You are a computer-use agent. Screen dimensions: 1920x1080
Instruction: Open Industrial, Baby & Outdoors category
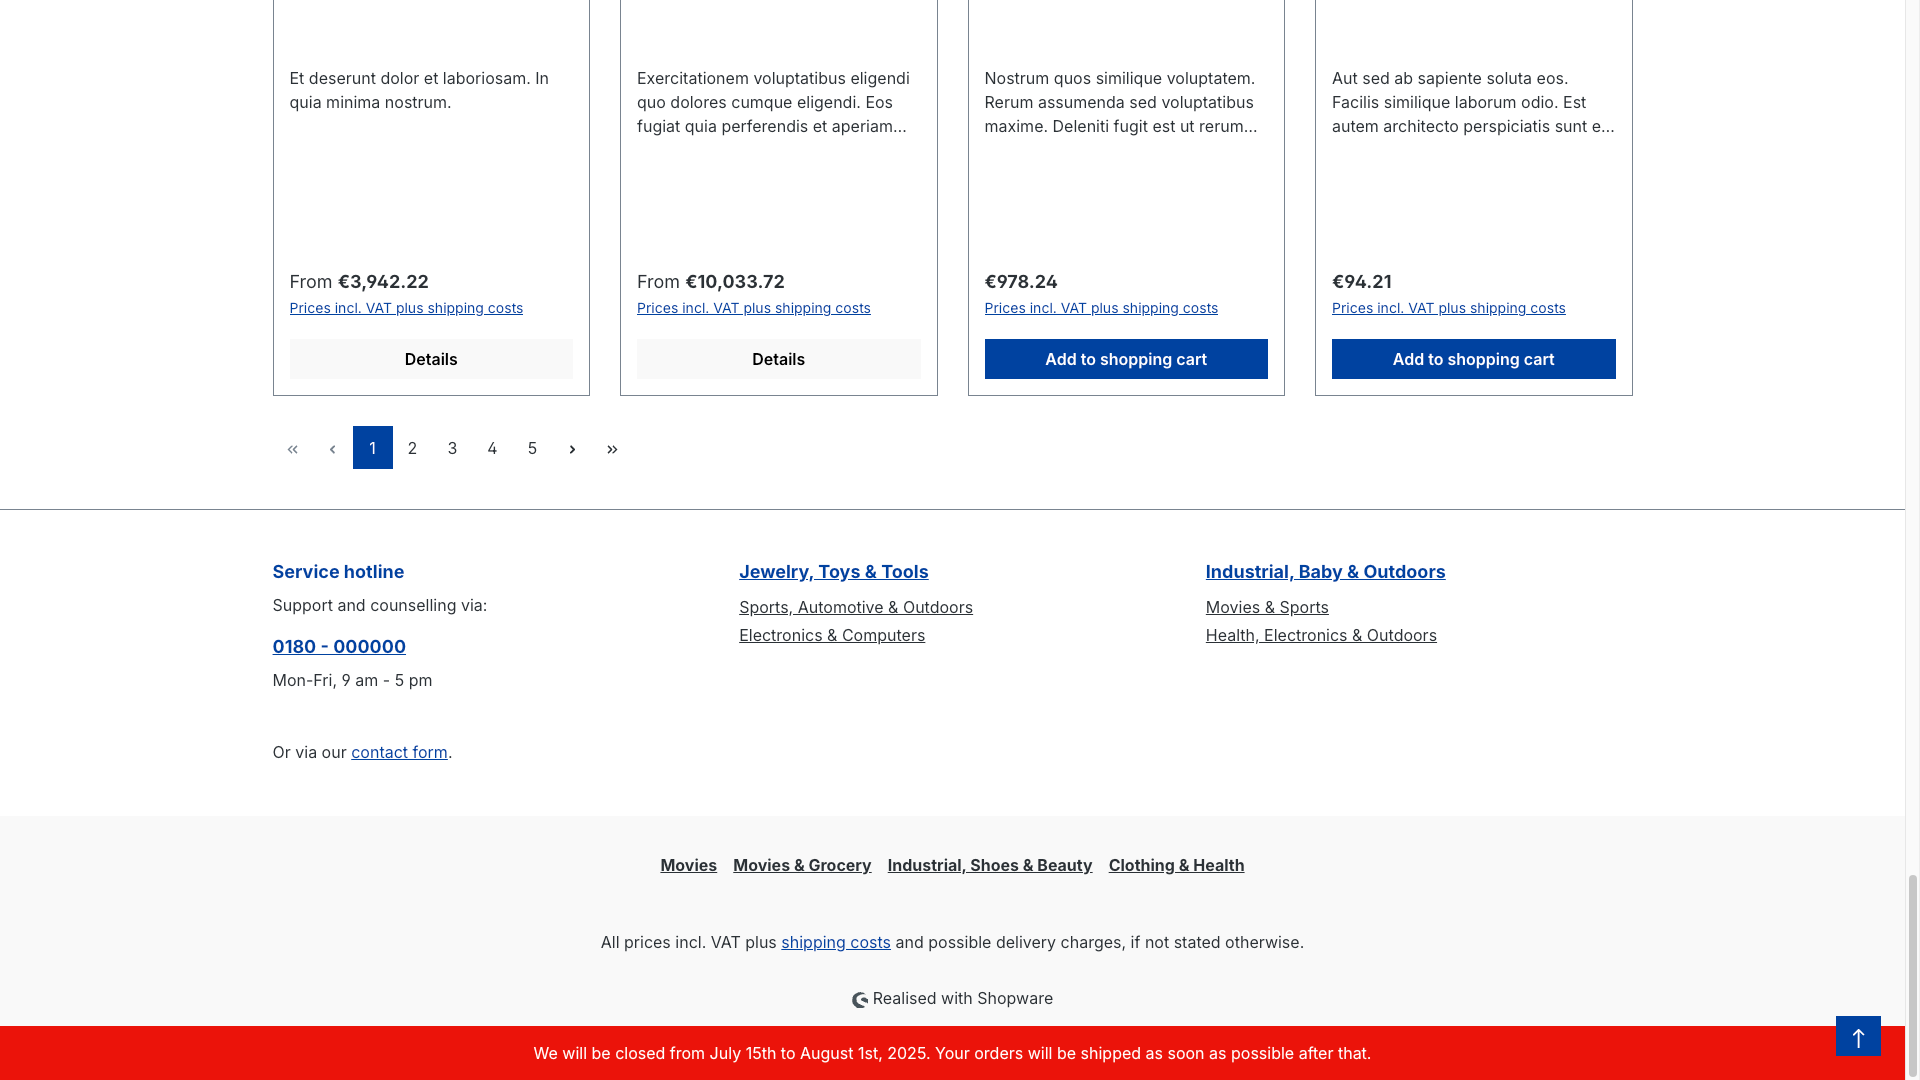(x=1325, y=572)
